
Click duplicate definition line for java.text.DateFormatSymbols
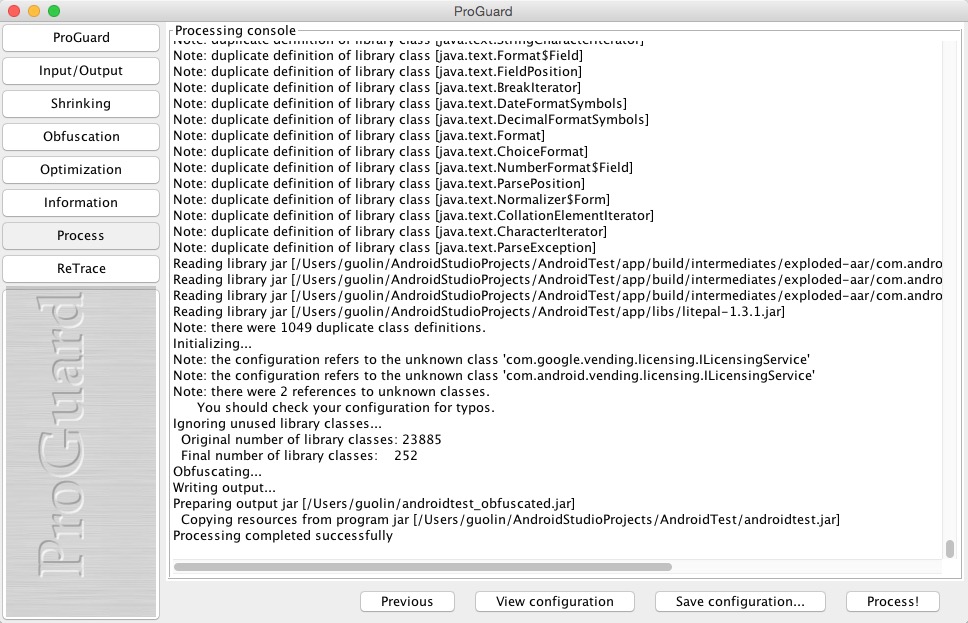400,103
